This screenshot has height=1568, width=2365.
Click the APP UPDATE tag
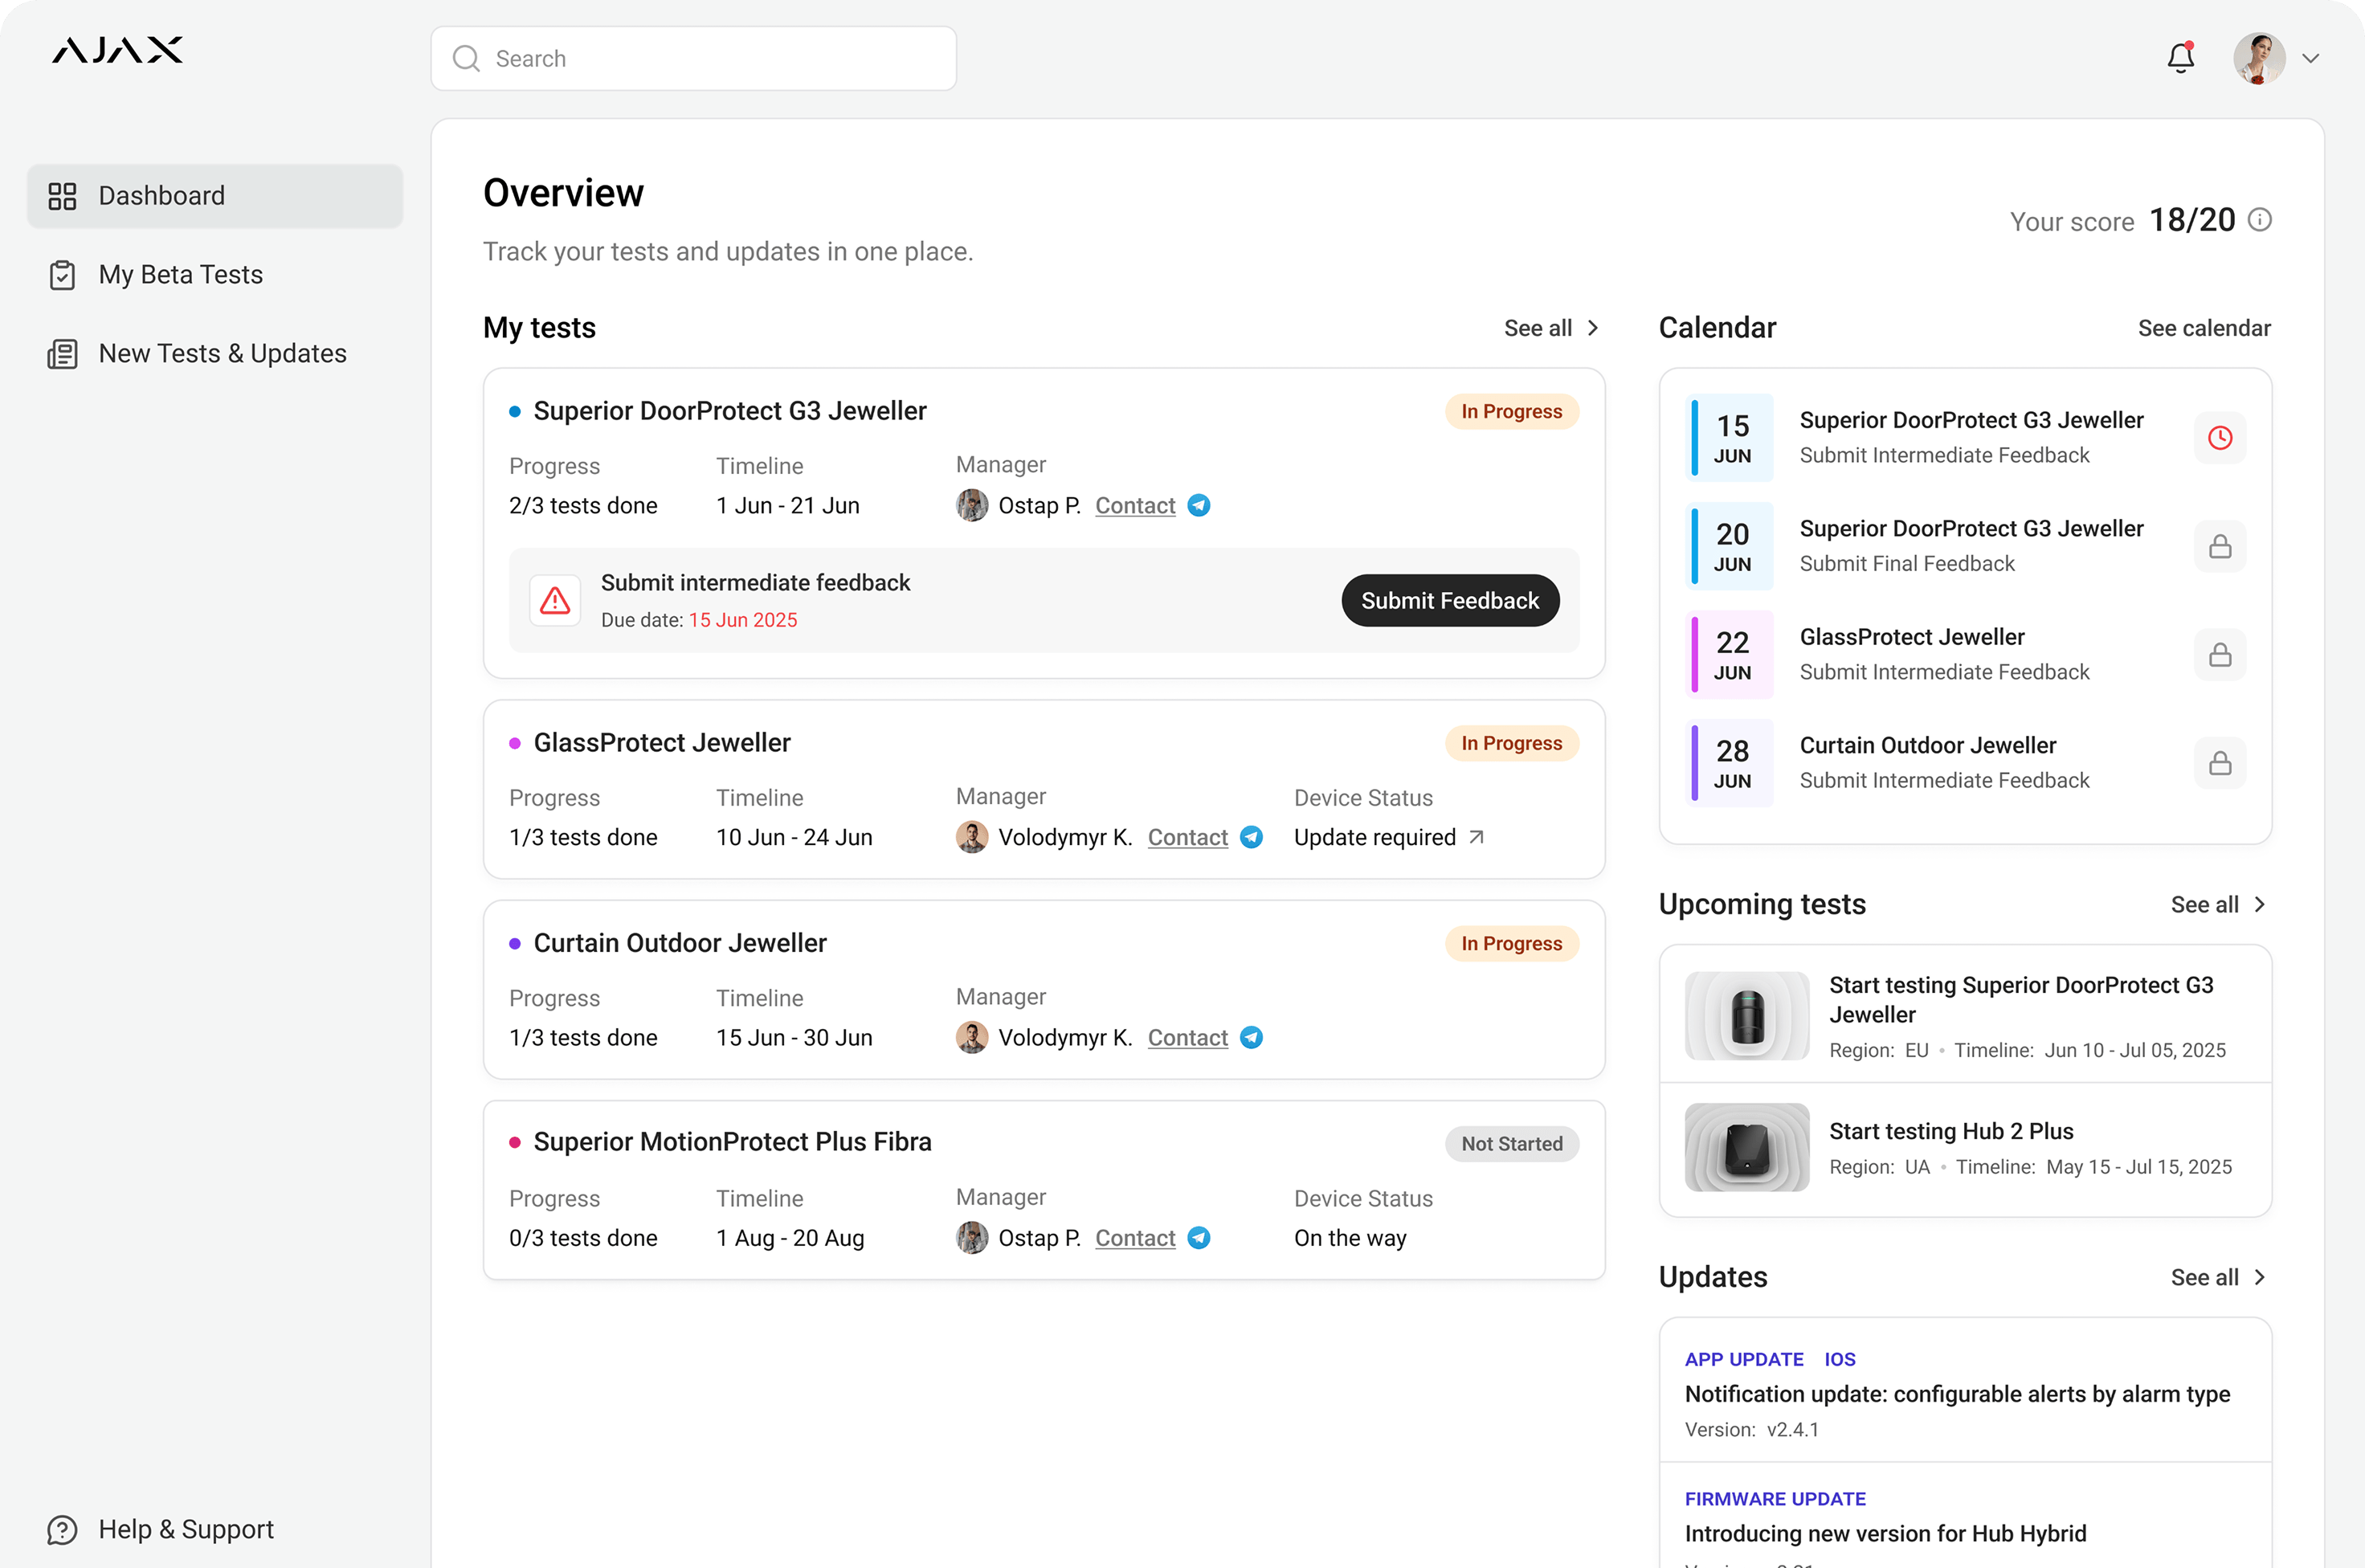click(x=1744, y=1359)
